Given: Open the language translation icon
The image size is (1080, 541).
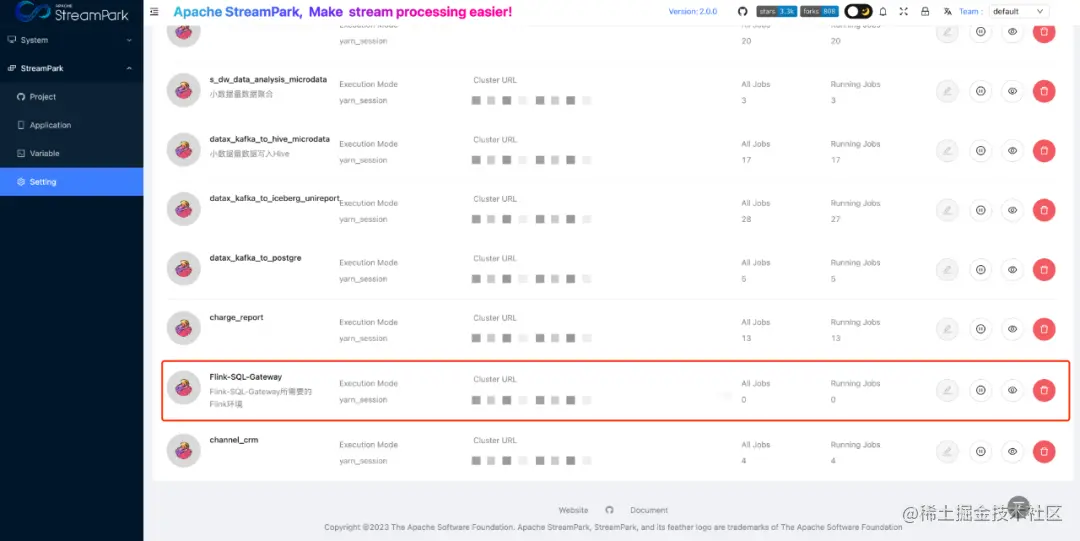Looking at the screenshot, I should (947, 12).
